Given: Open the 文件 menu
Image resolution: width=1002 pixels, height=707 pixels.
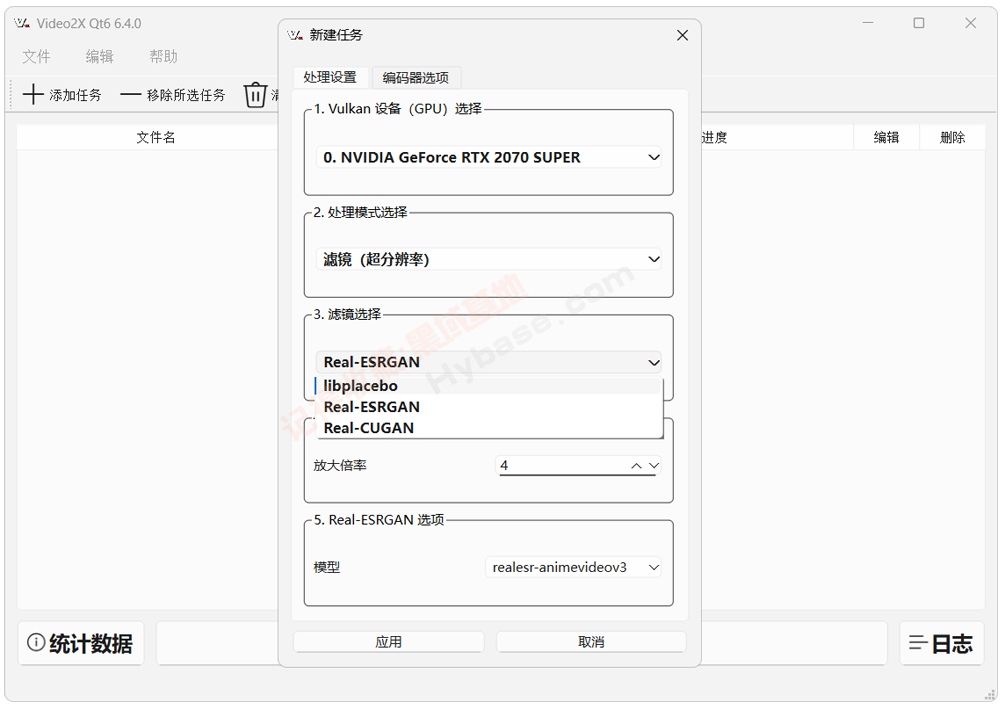Looking at the screenshot, I should [x=36, y=56].
